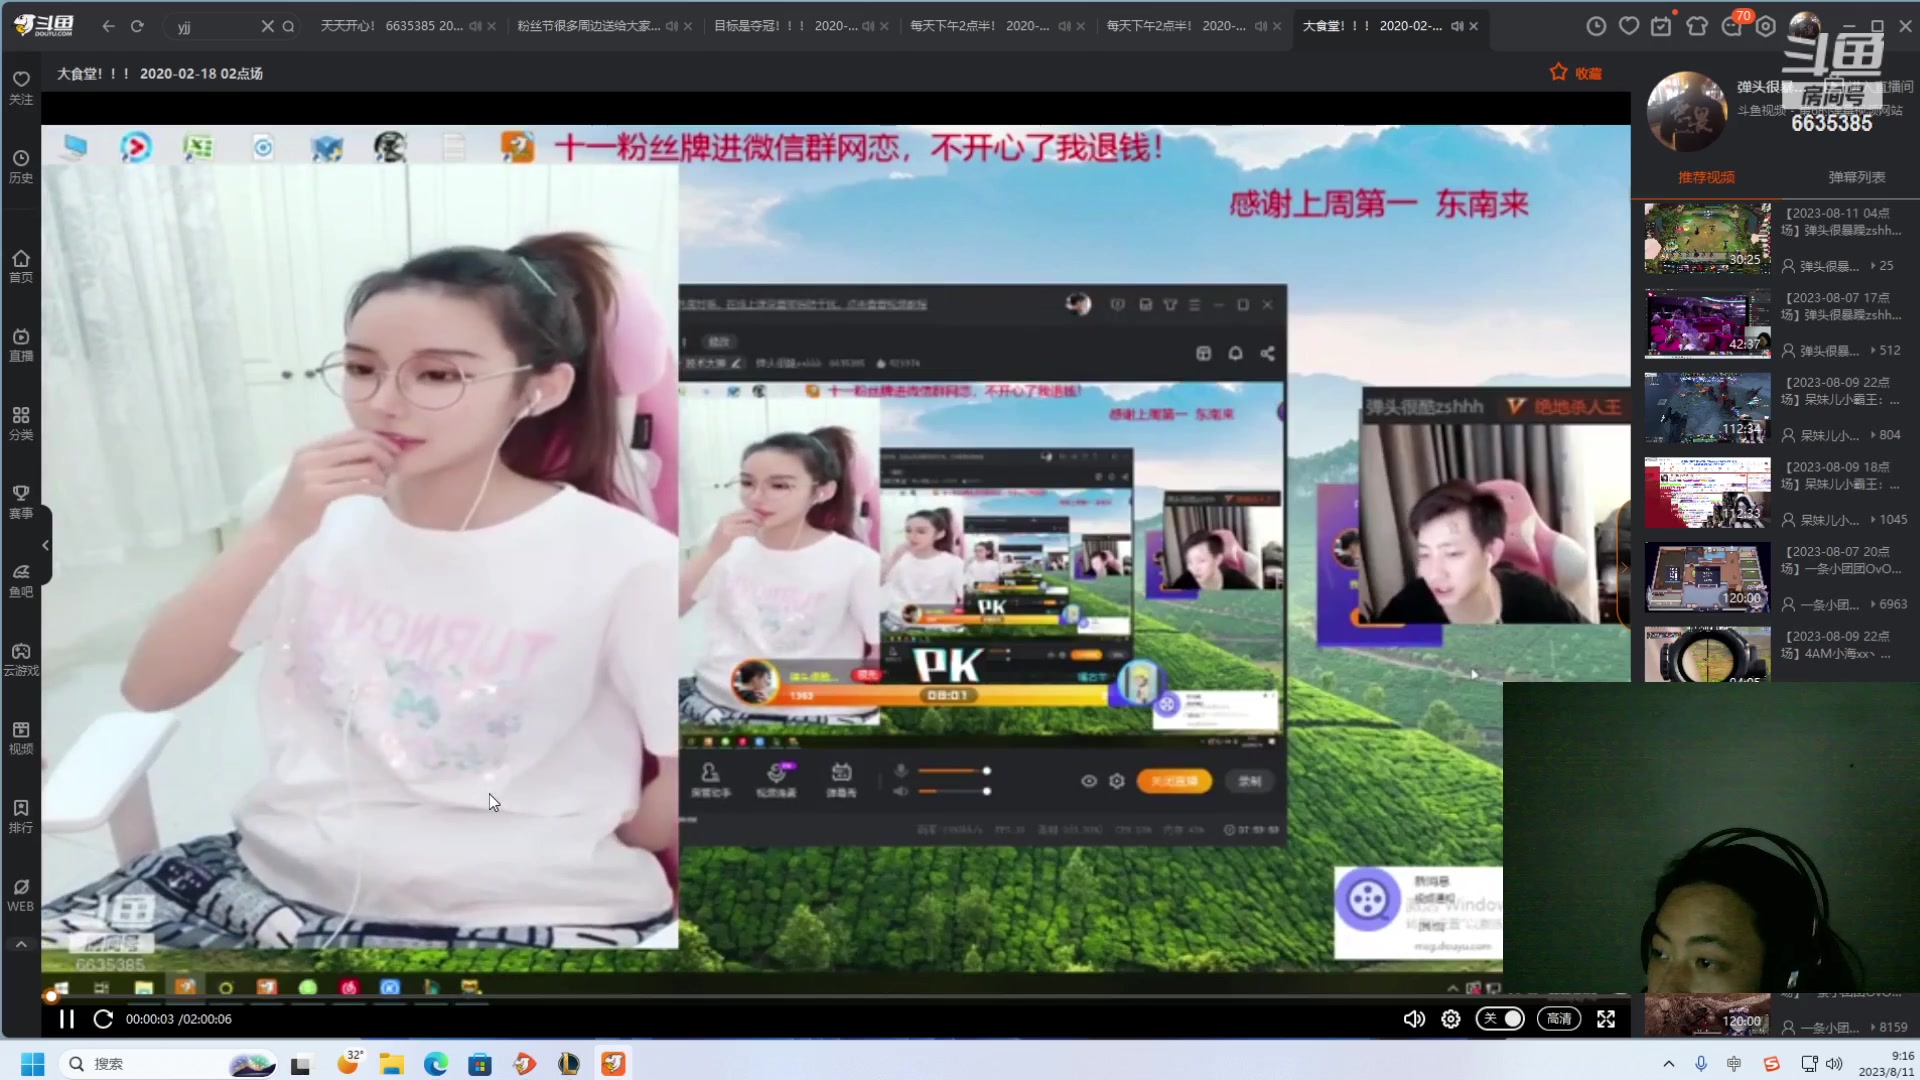
Task: Mute the 粉丝节 tab speaker icon
Action: (x=671, y=26)
